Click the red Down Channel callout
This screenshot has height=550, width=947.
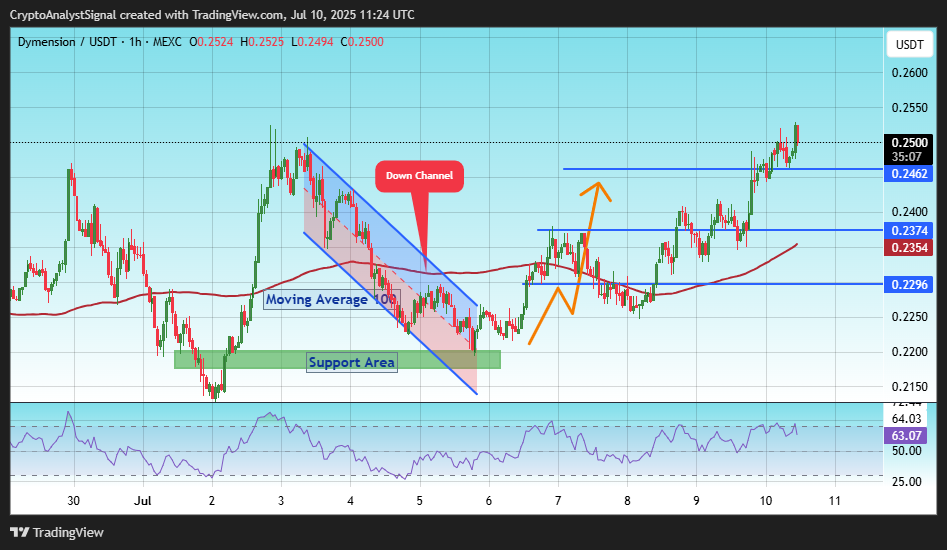[420, 176]
